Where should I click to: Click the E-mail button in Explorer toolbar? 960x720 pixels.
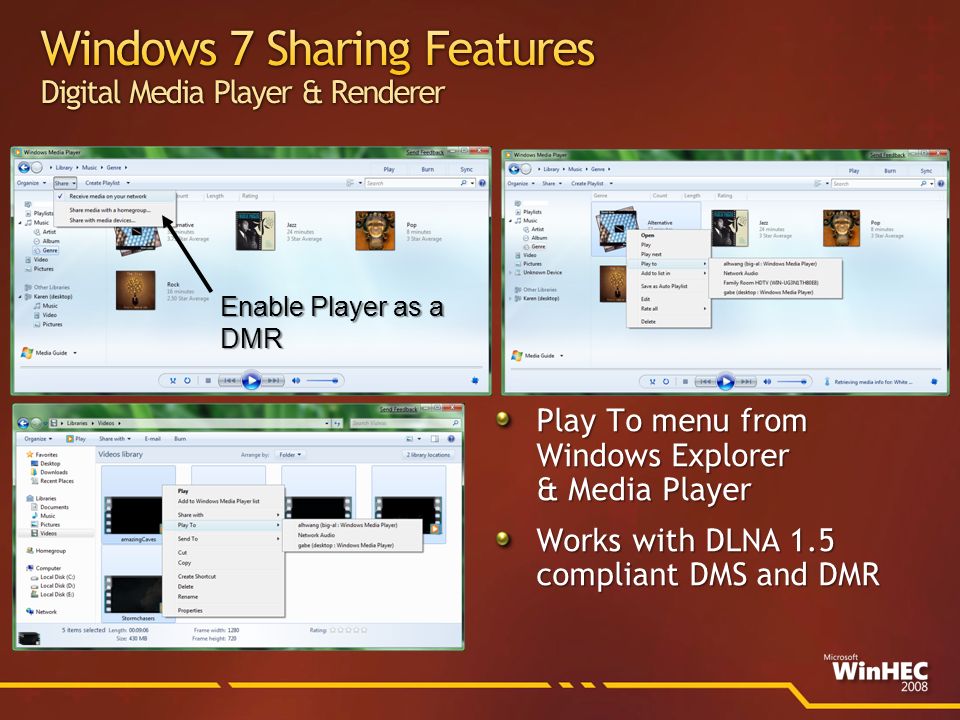pyautogui.click(x=152, y=439)
